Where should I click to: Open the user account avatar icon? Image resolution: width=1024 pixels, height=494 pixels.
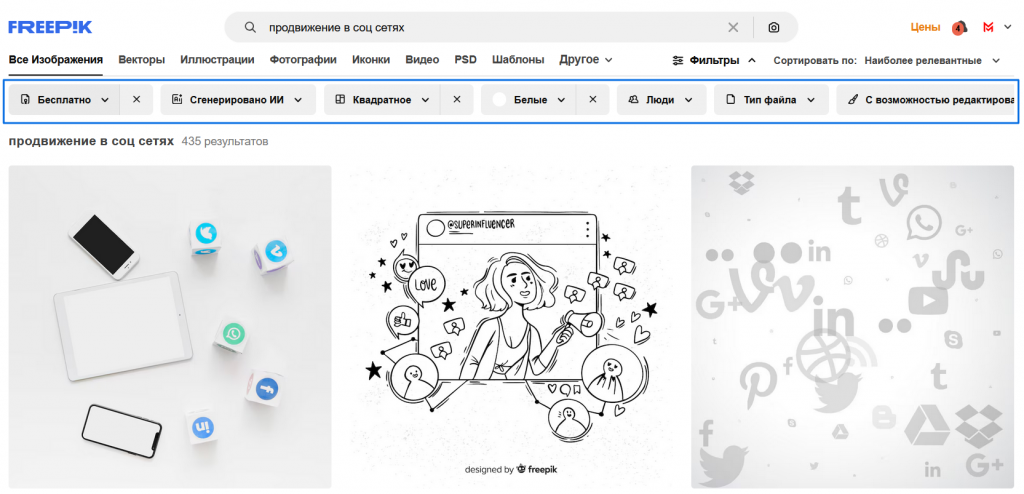(x=989, y=27)
